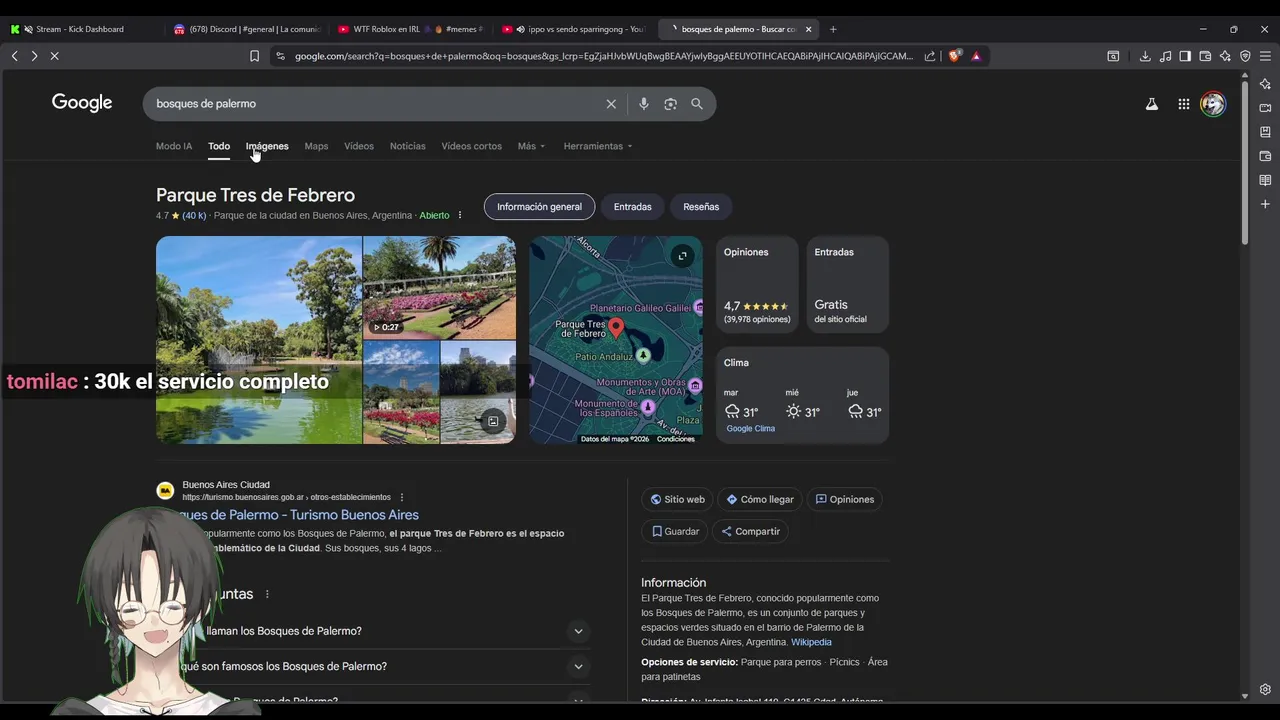Image resolution: width=1280 pixels, height=720 pixels.
Task: Open sidebar settings gear at bottom right
Action: (1265, 690)
